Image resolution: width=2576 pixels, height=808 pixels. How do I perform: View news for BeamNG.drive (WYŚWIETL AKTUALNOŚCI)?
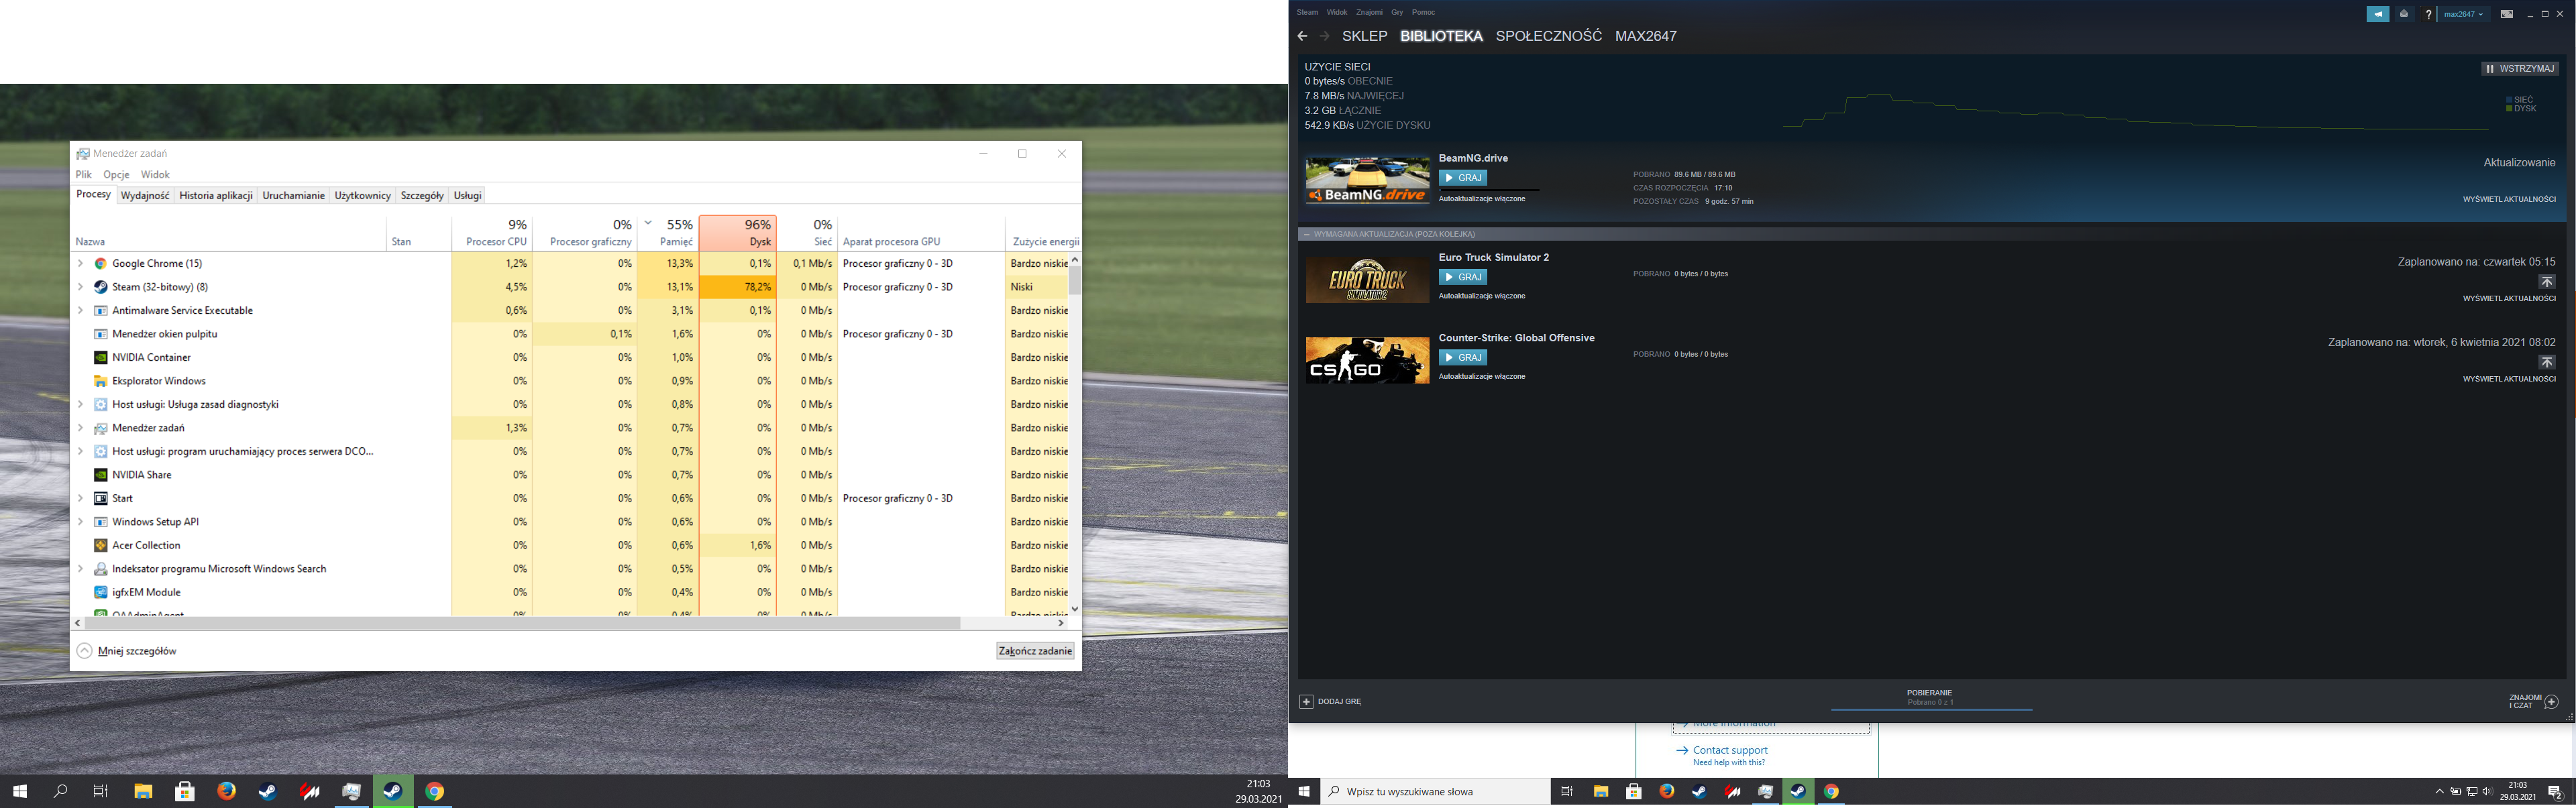pyautogui.click(x=2509, y=199)
